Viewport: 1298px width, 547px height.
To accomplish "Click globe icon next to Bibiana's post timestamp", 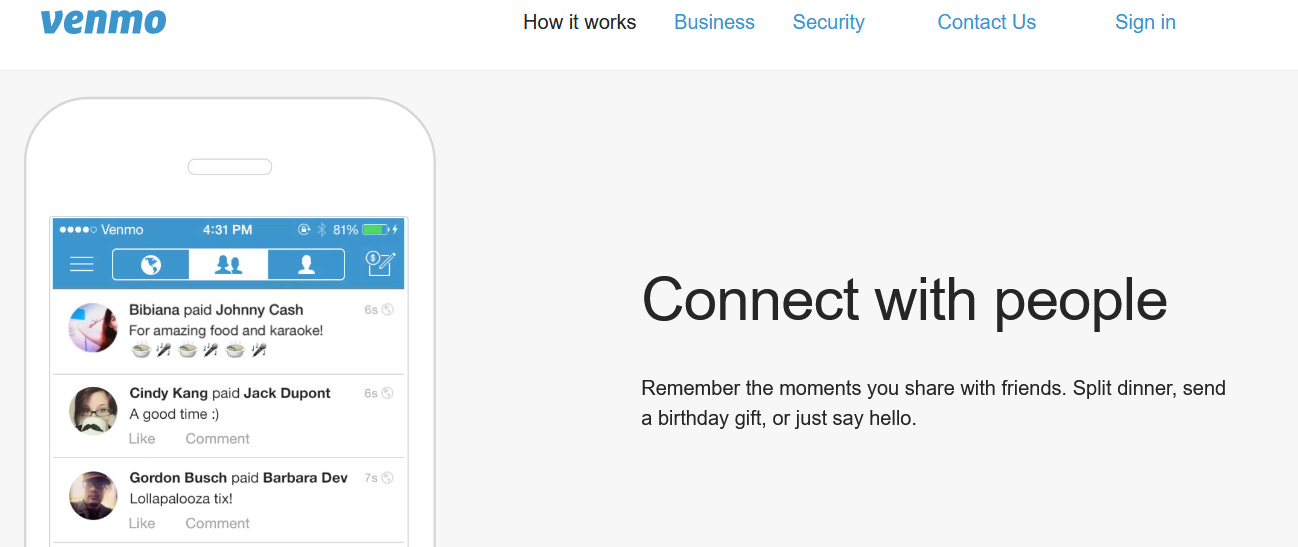I will (388, 310).
